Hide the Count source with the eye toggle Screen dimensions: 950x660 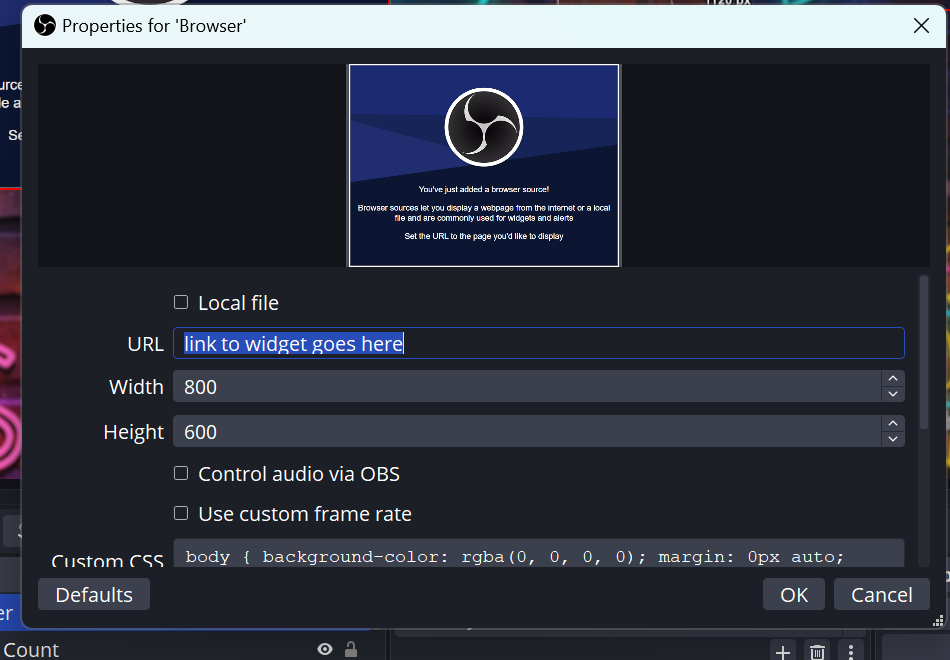pyautogui.click(x=324, y=649)
